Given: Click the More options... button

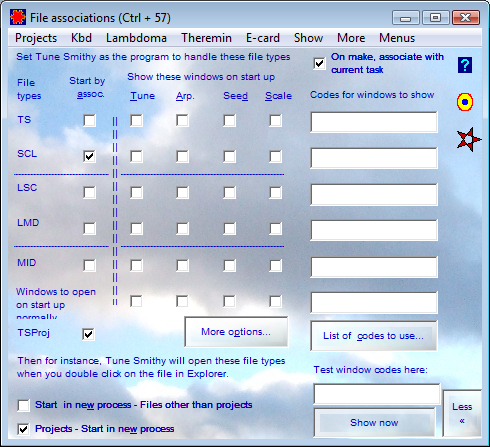Looking at the screenshot, I should coord(236,332).
